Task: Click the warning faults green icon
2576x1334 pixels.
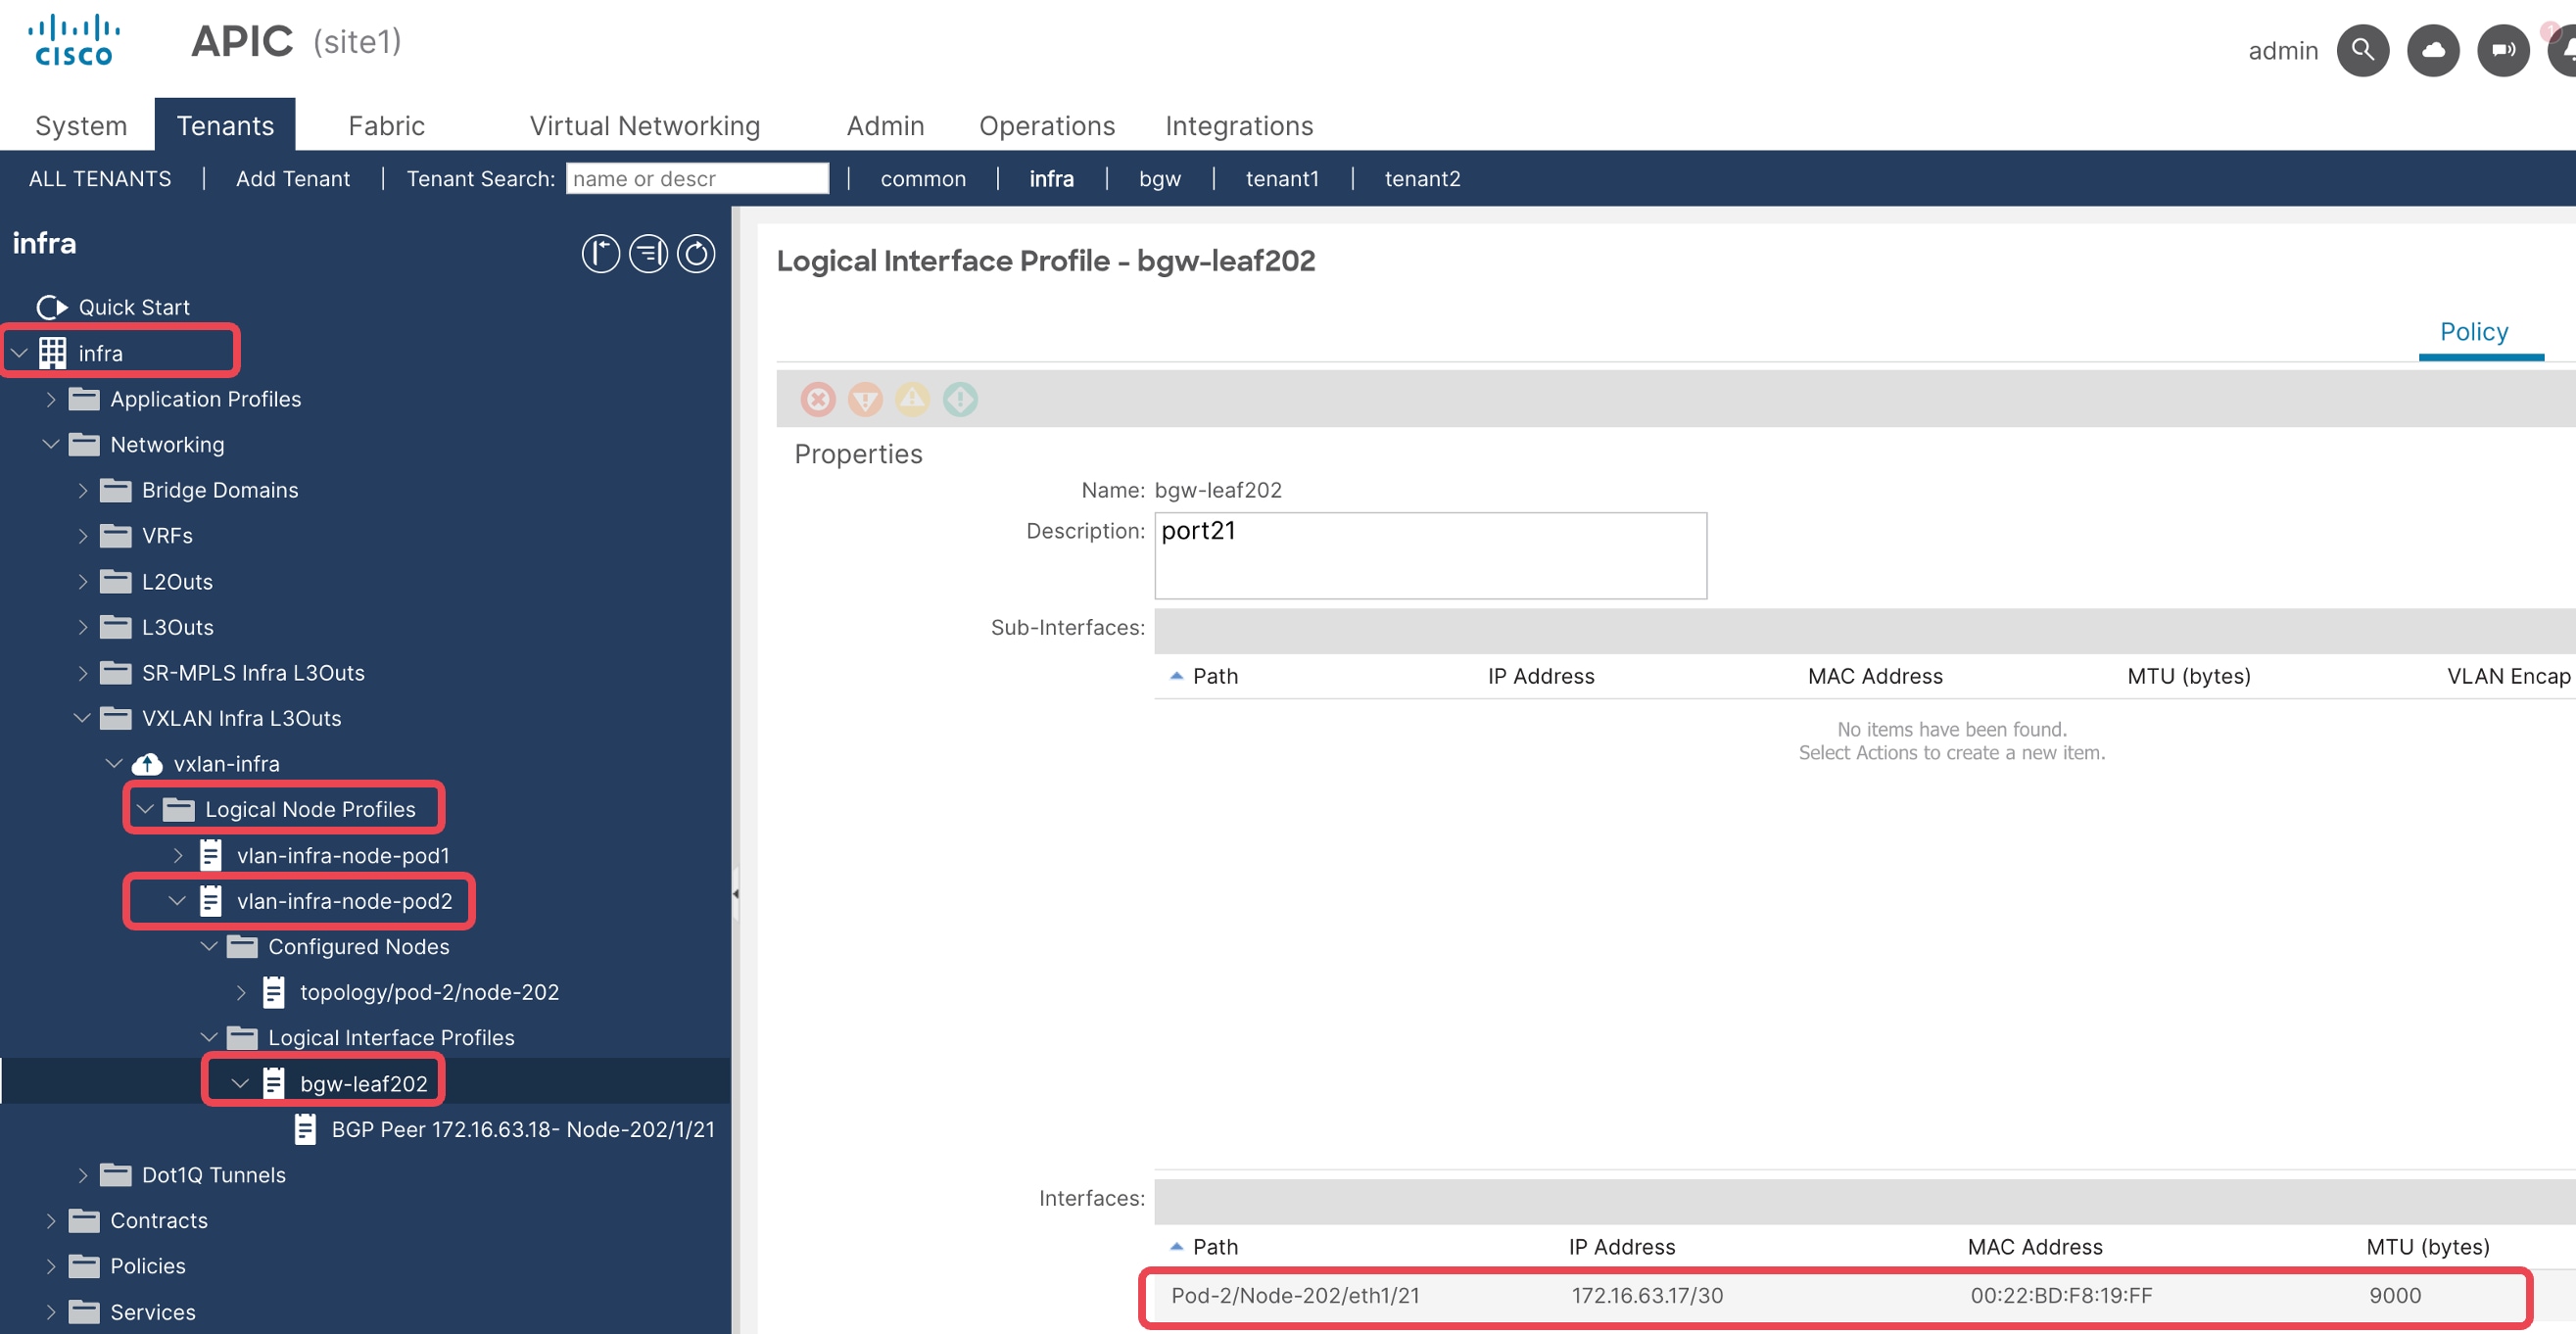Action: click(960, 399)
